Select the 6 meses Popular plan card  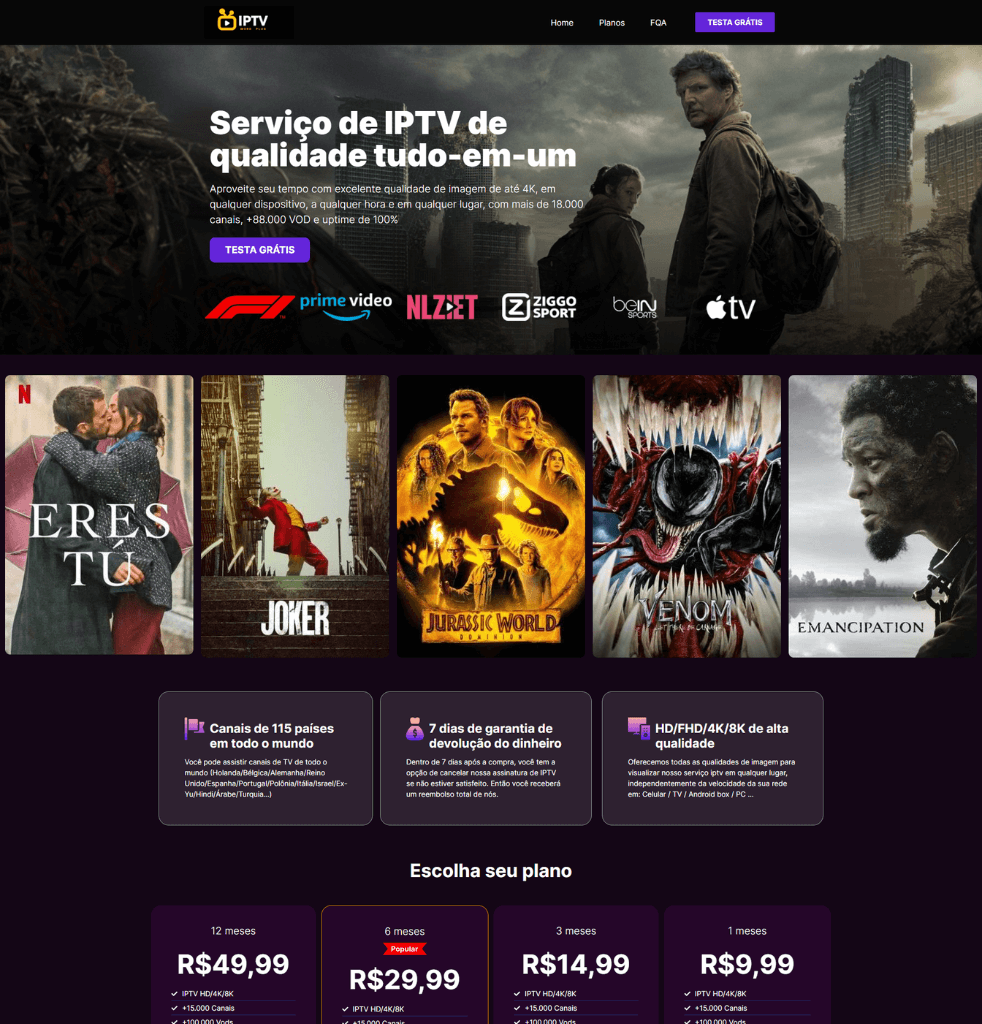[405, 965]
